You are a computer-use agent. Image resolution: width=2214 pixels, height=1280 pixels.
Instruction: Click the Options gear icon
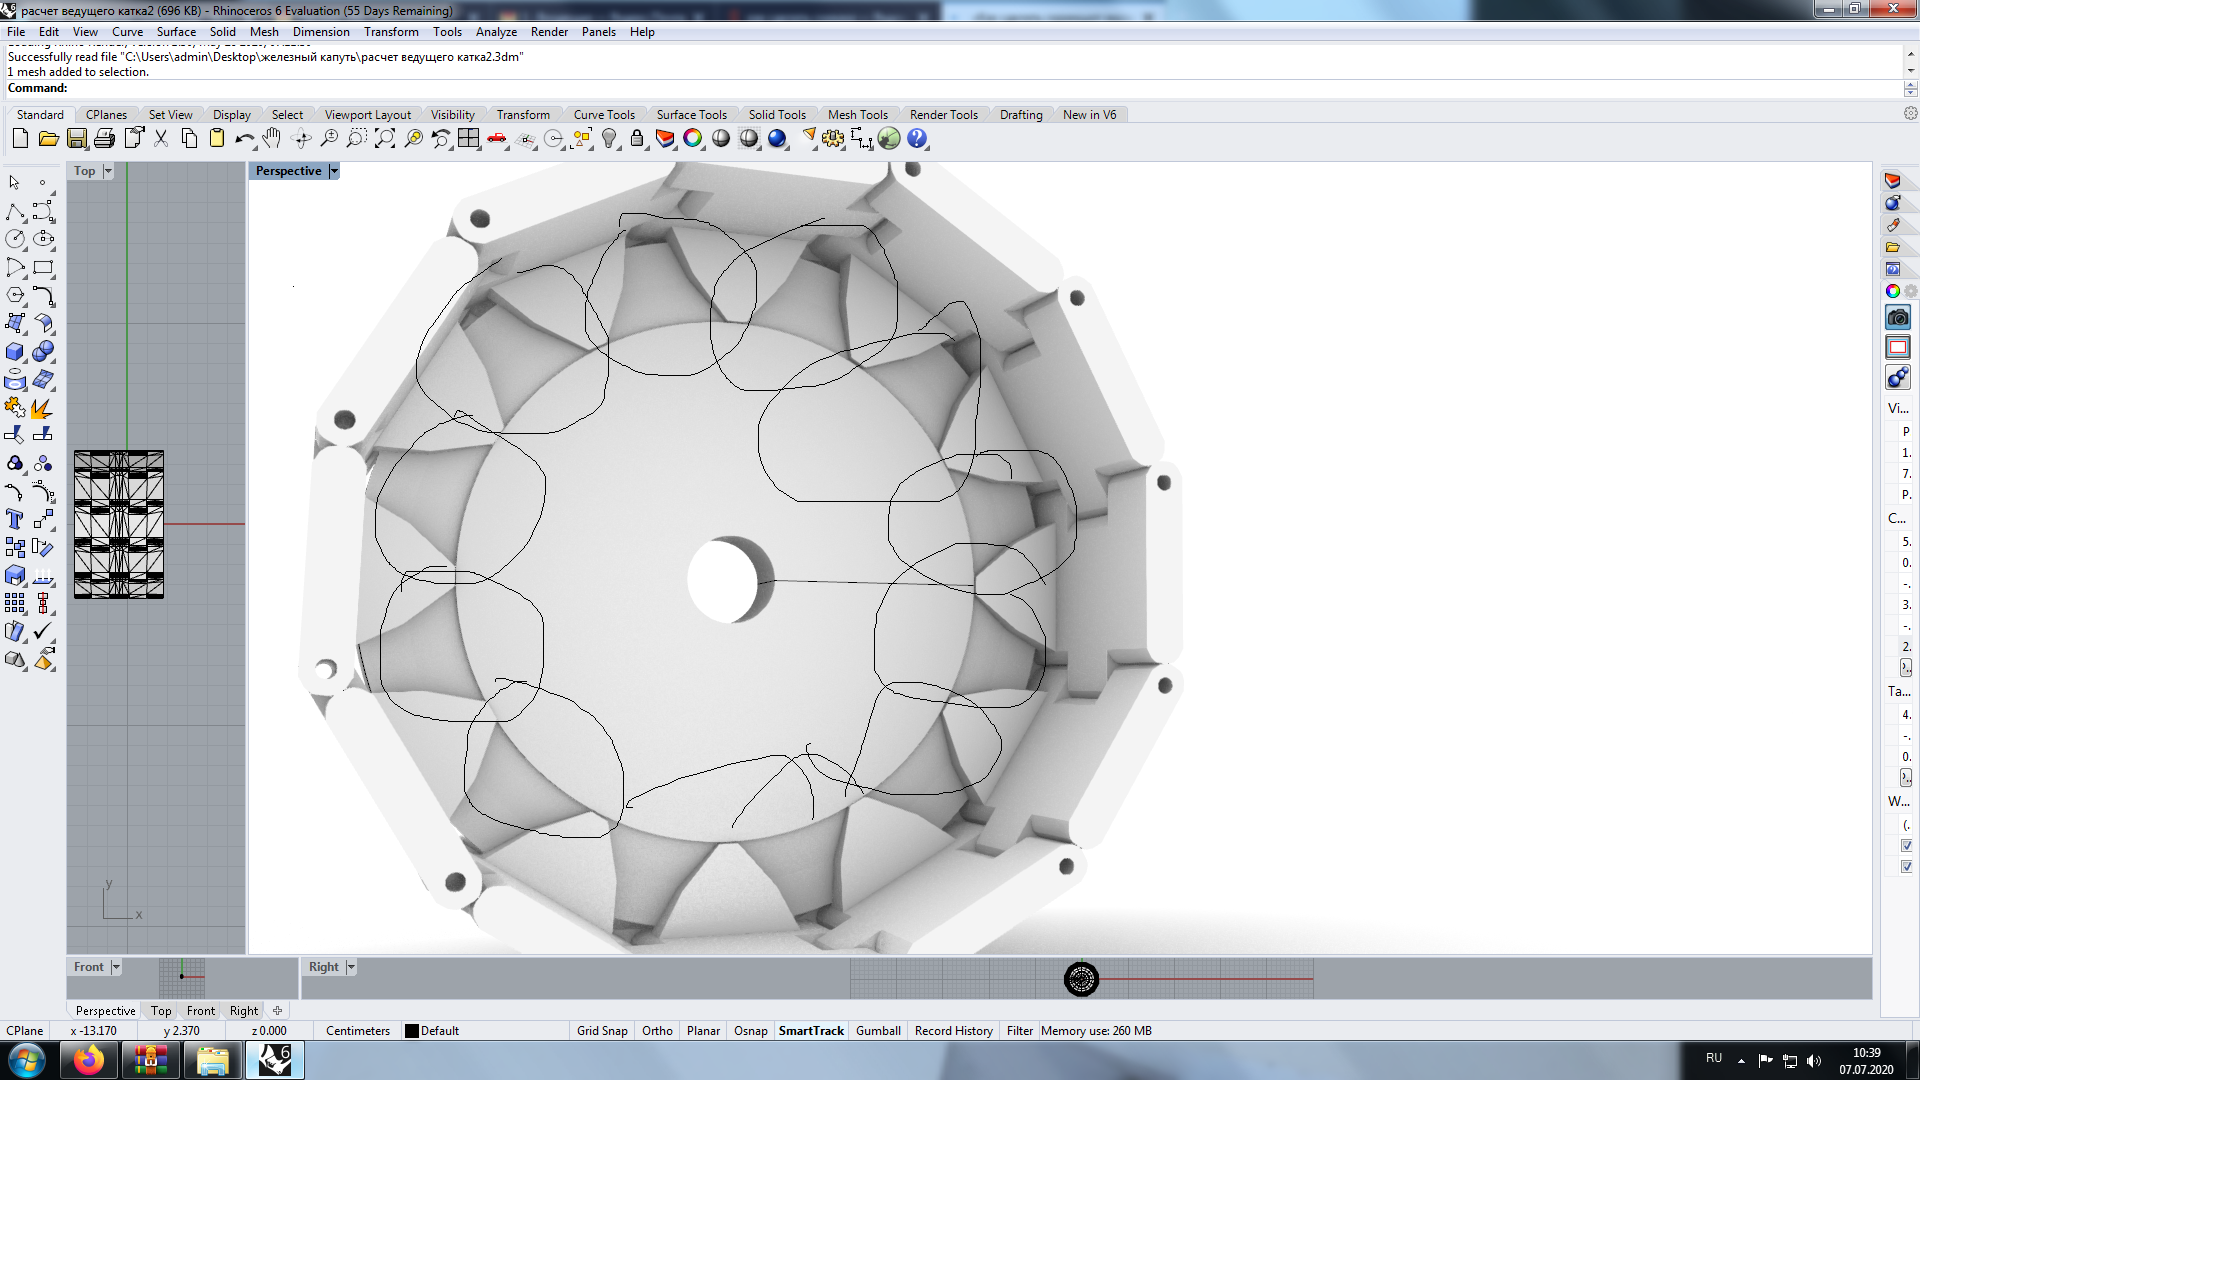click(x=833, y=139)
